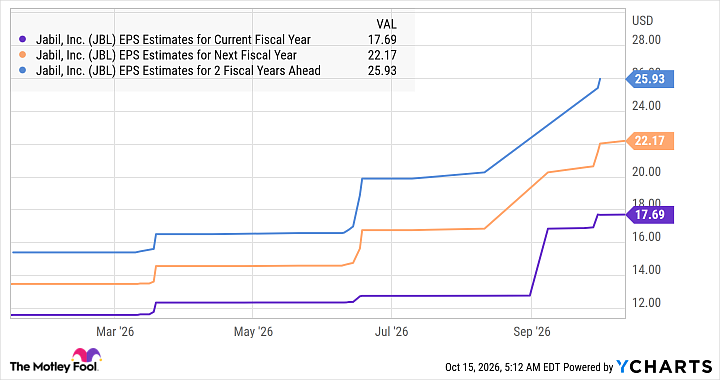Click the Jul '26 axis label

(391, 332)
